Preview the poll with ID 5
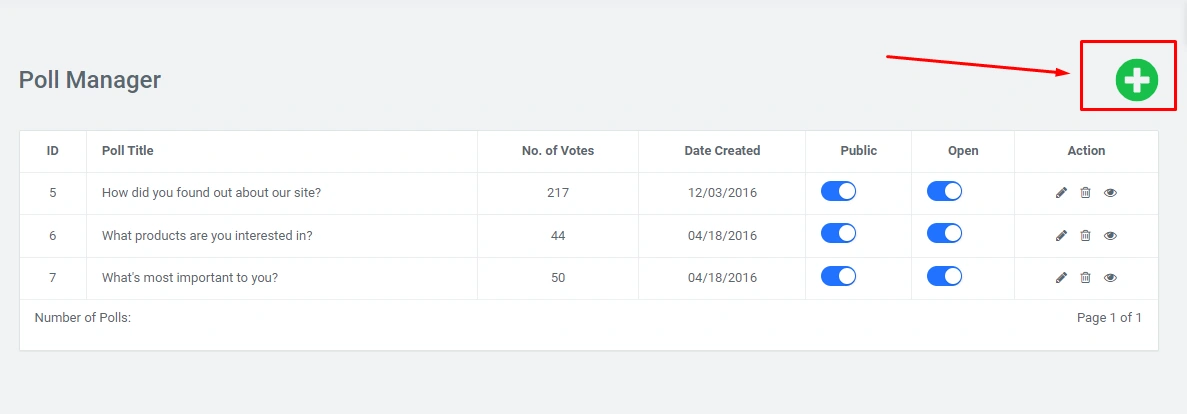This screenshot has height=414, width=1187. (1110, 193)
